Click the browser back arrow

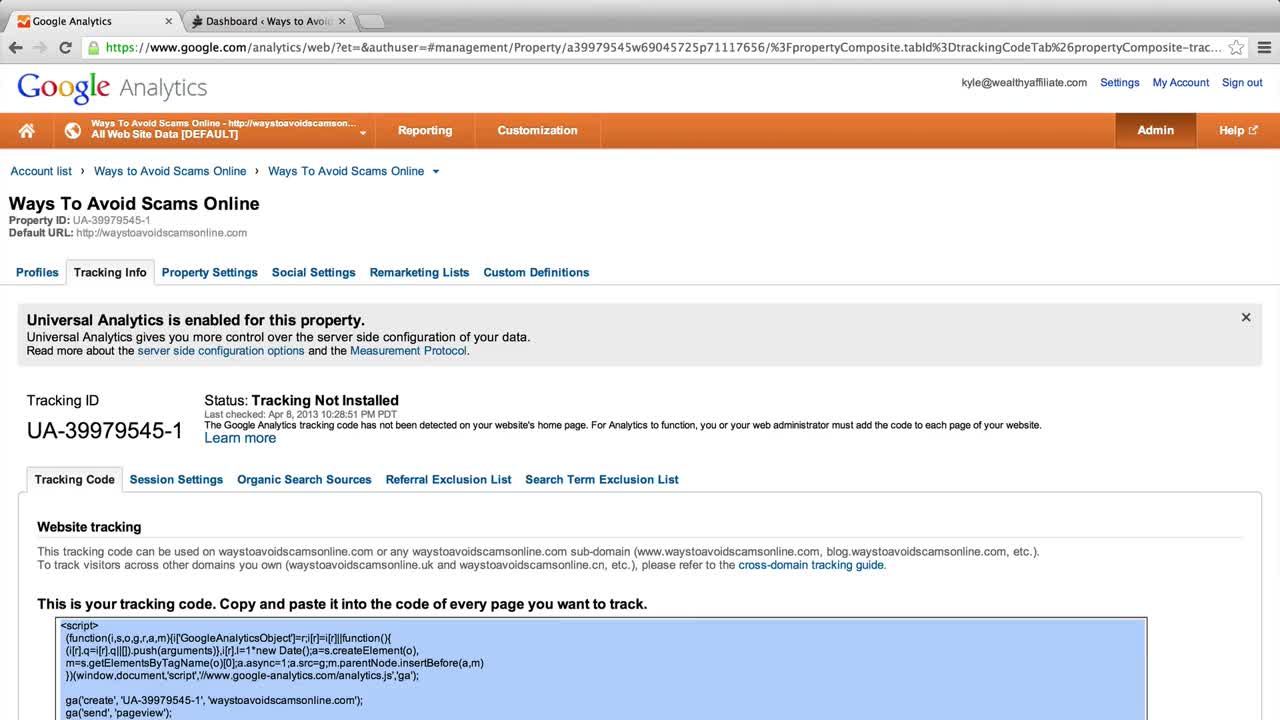click(16, 47)
